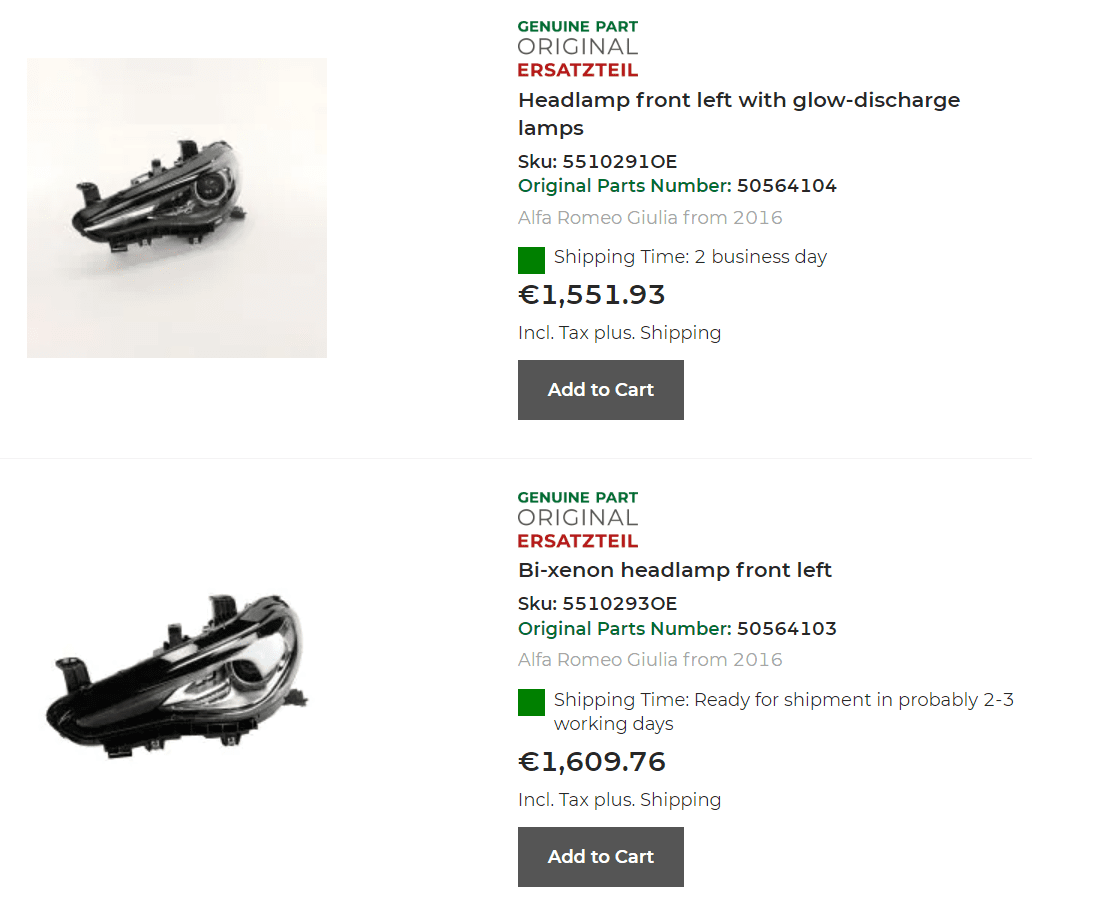Click the green stock indicator beside "2-3 working days"

pos(531,702)
